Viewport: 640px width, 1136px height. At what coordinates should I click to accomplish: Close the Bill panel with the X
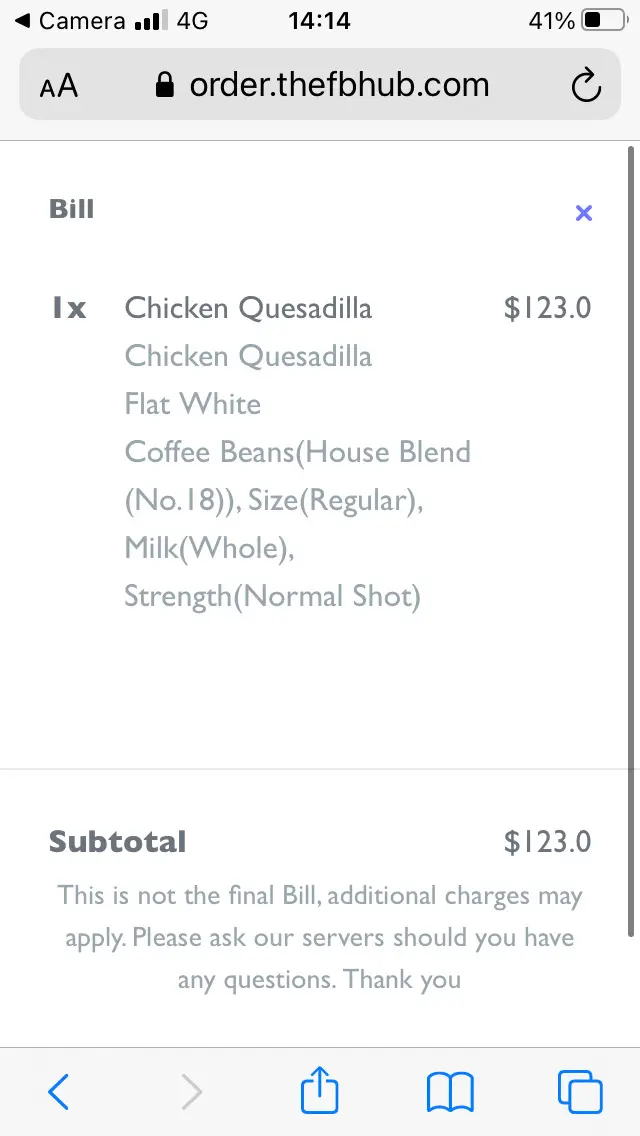584,212
